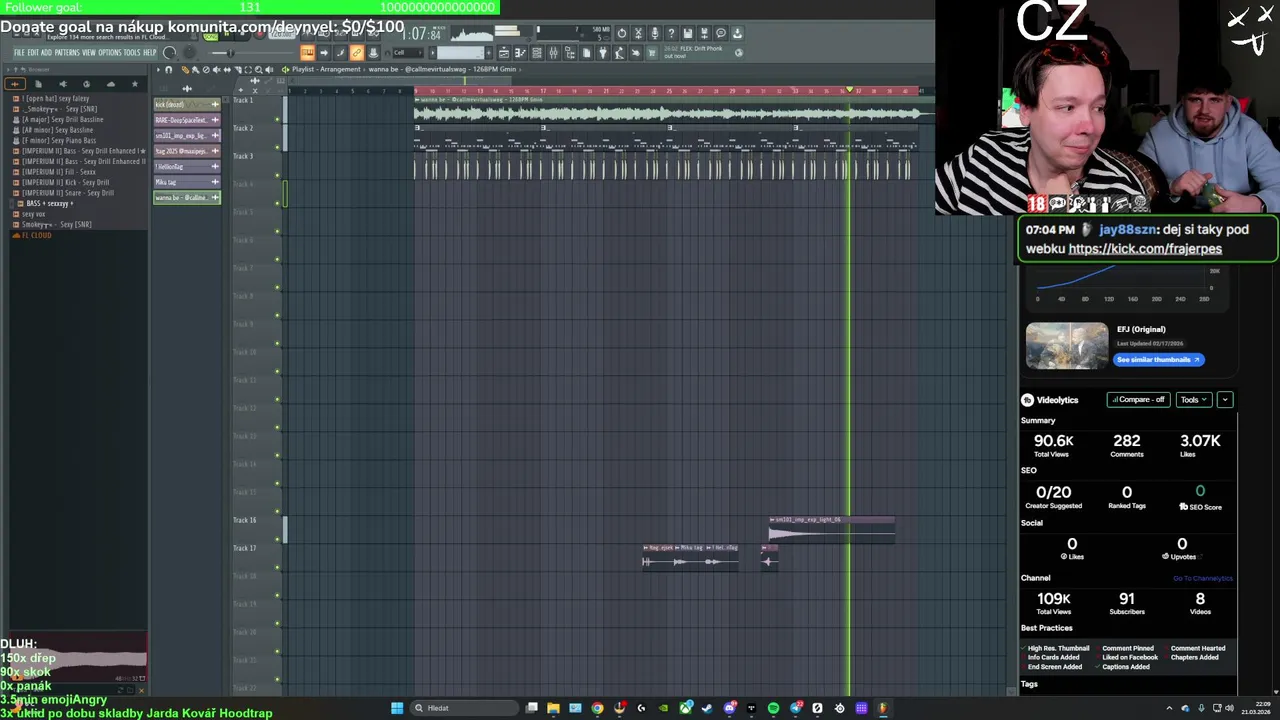Open the mixer view button
1280x720 pixels.
click(x=554, y=53)
